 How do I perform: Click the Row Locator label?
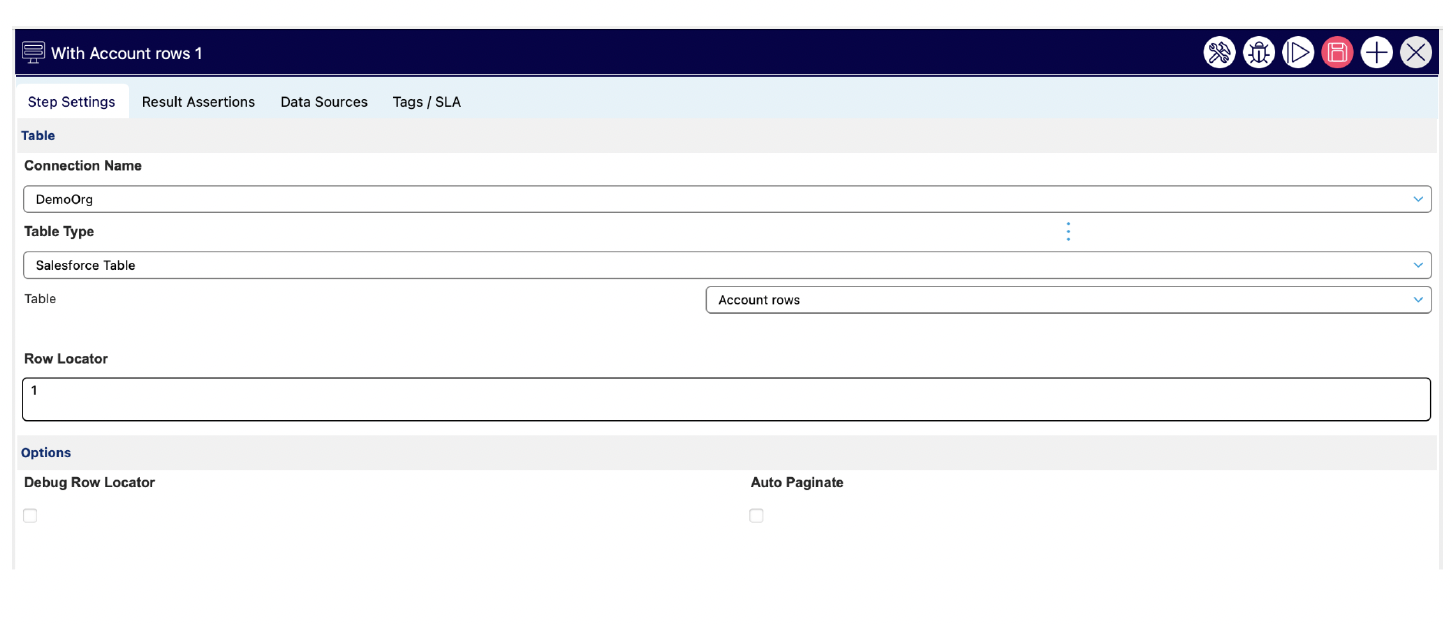(x=66, y=359)
